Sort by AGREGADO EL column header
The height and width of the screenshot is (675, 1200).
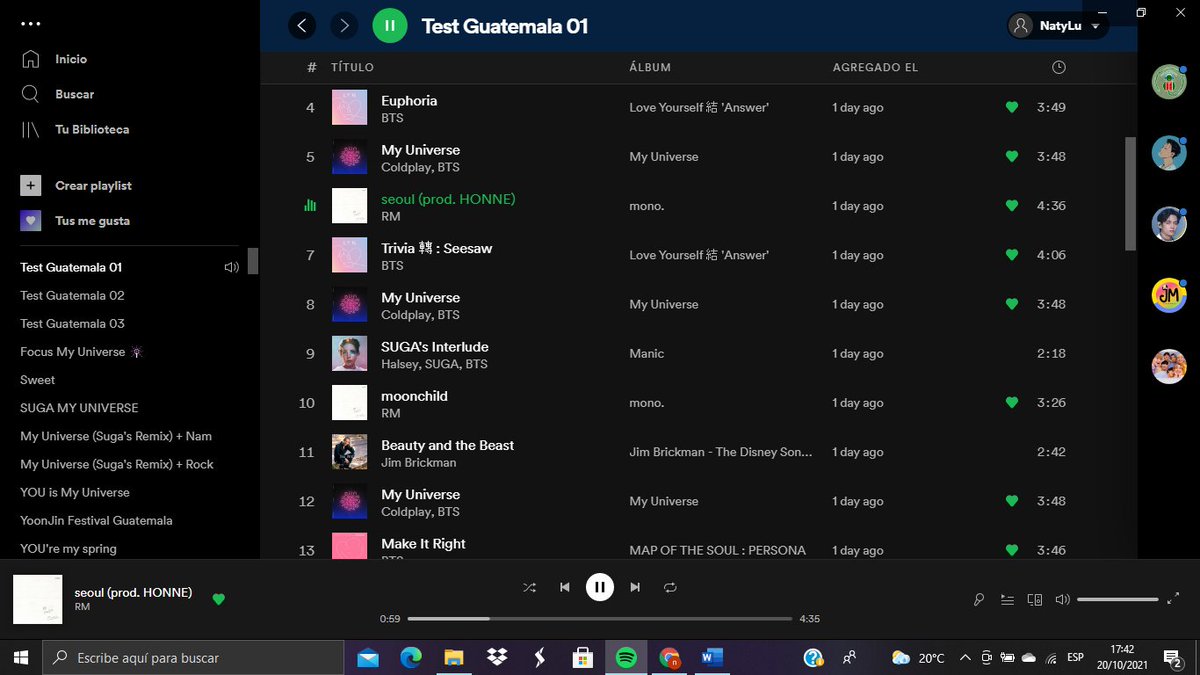[x=875, y=67]
